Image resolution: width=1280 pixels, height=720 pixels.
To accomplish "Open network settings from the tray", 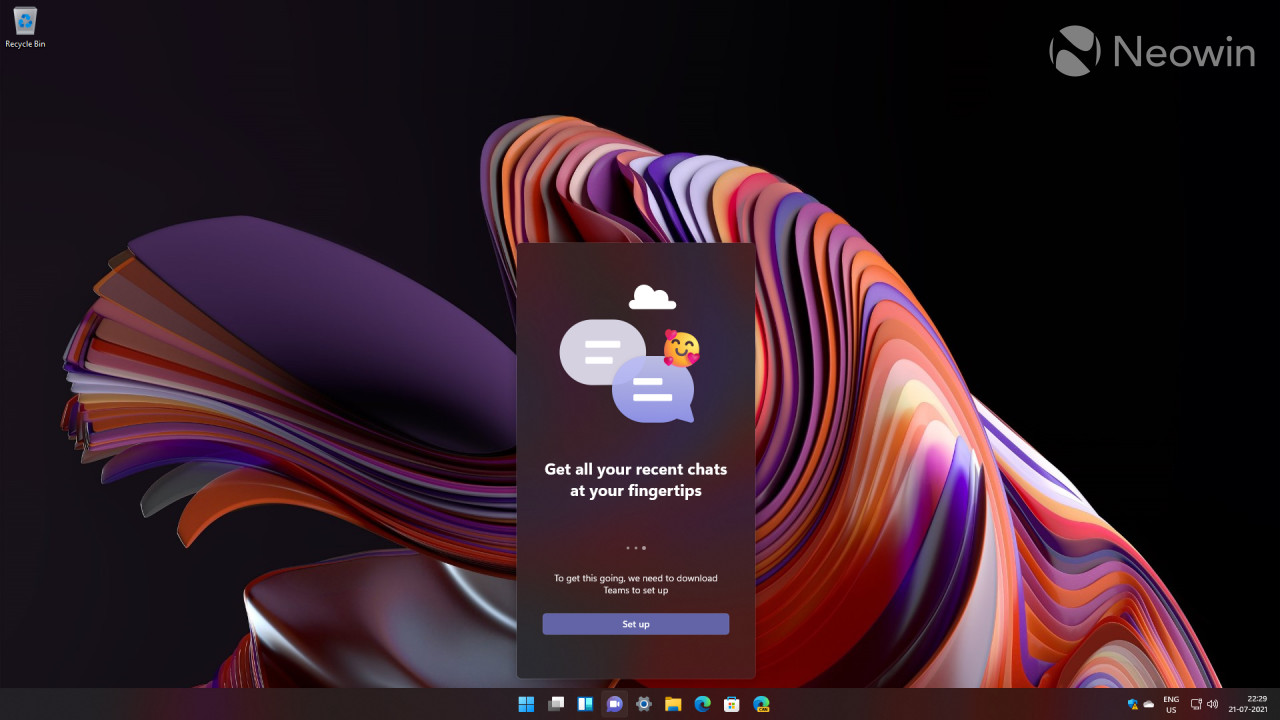I will click(1196, 703).
